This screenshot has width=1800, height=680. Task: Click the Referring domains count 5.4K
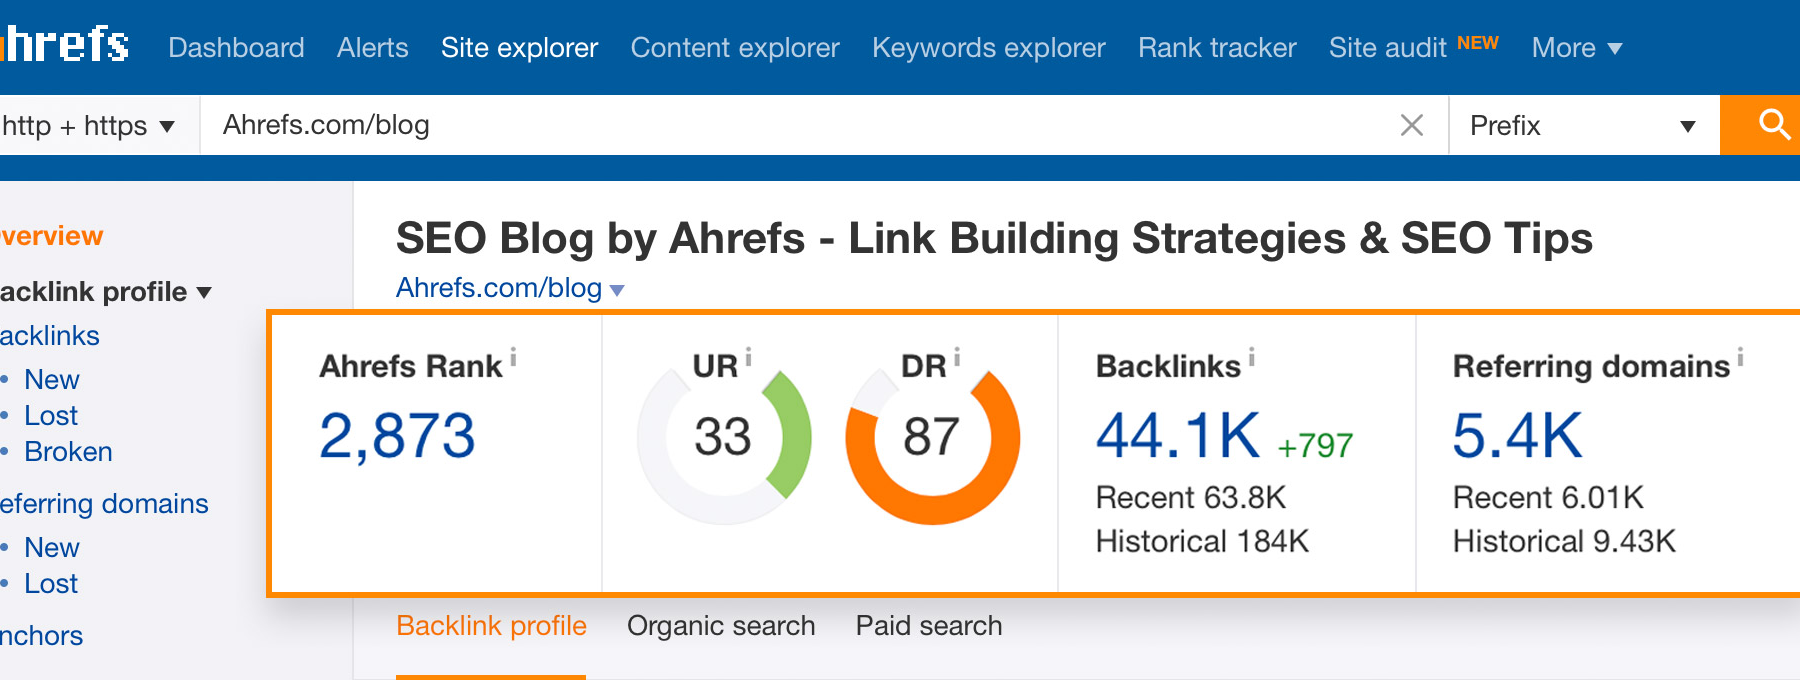[1518, 436]
